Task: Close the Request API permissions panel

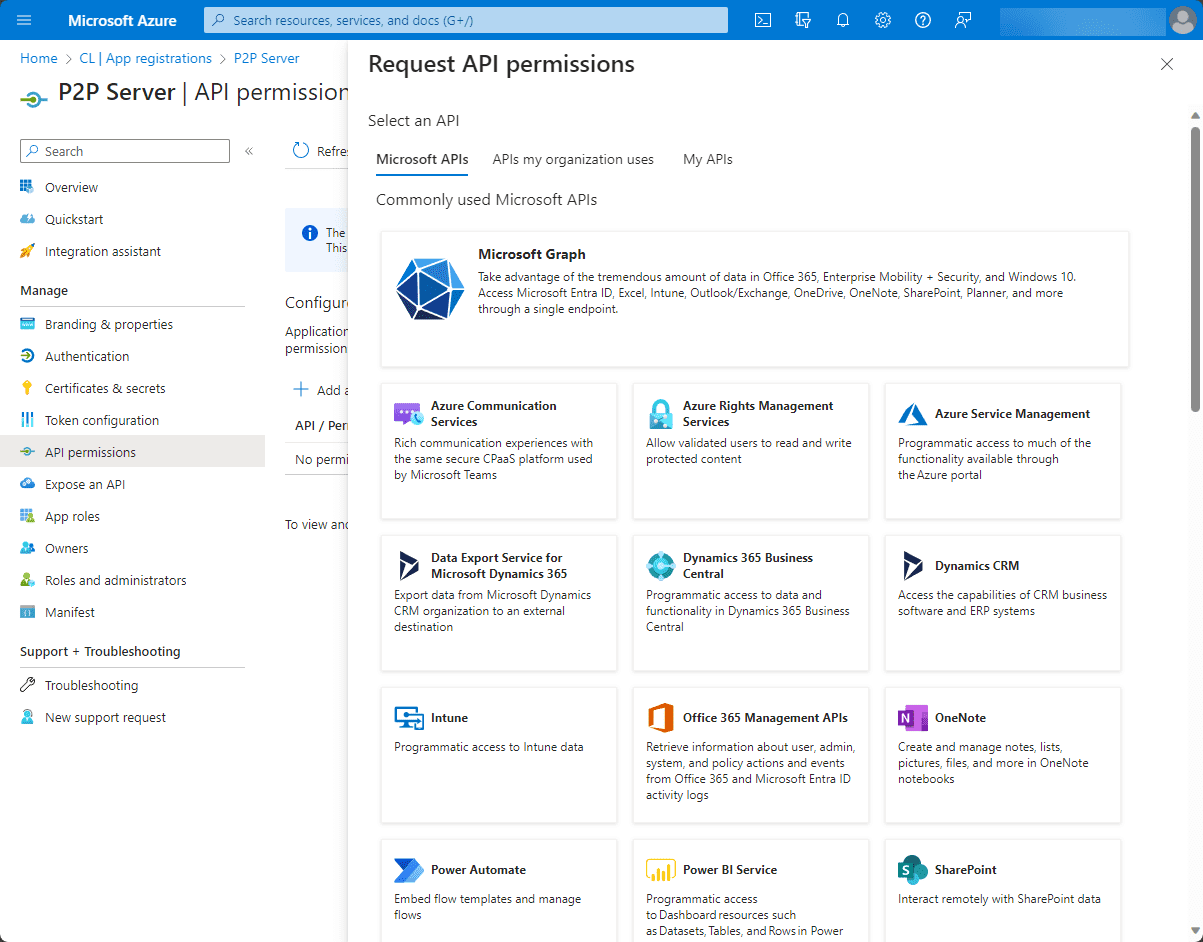Action: tap(1166, 64)
